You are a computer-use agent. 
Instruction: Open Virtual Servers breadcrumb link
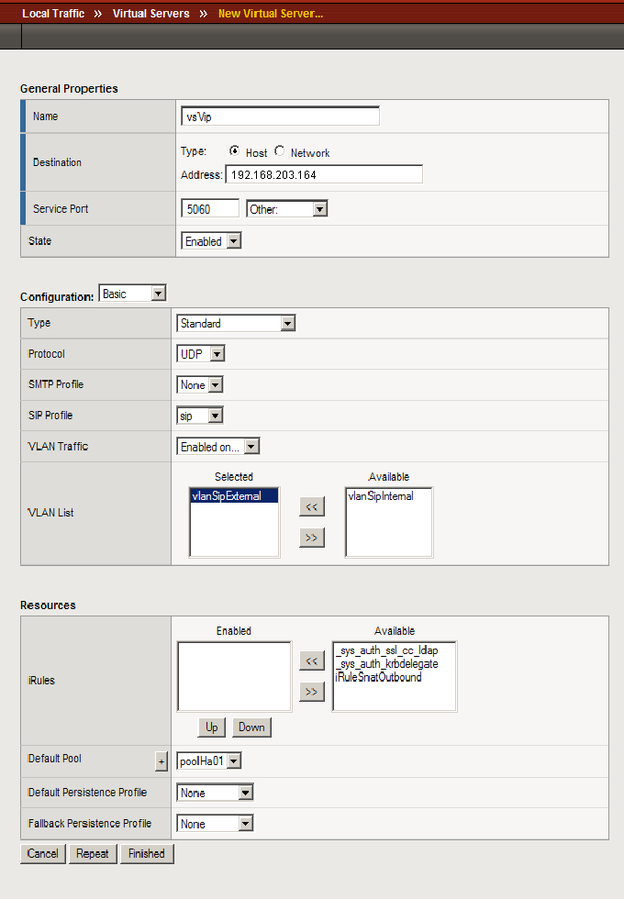pyautogui.click(x=151, y=14)
